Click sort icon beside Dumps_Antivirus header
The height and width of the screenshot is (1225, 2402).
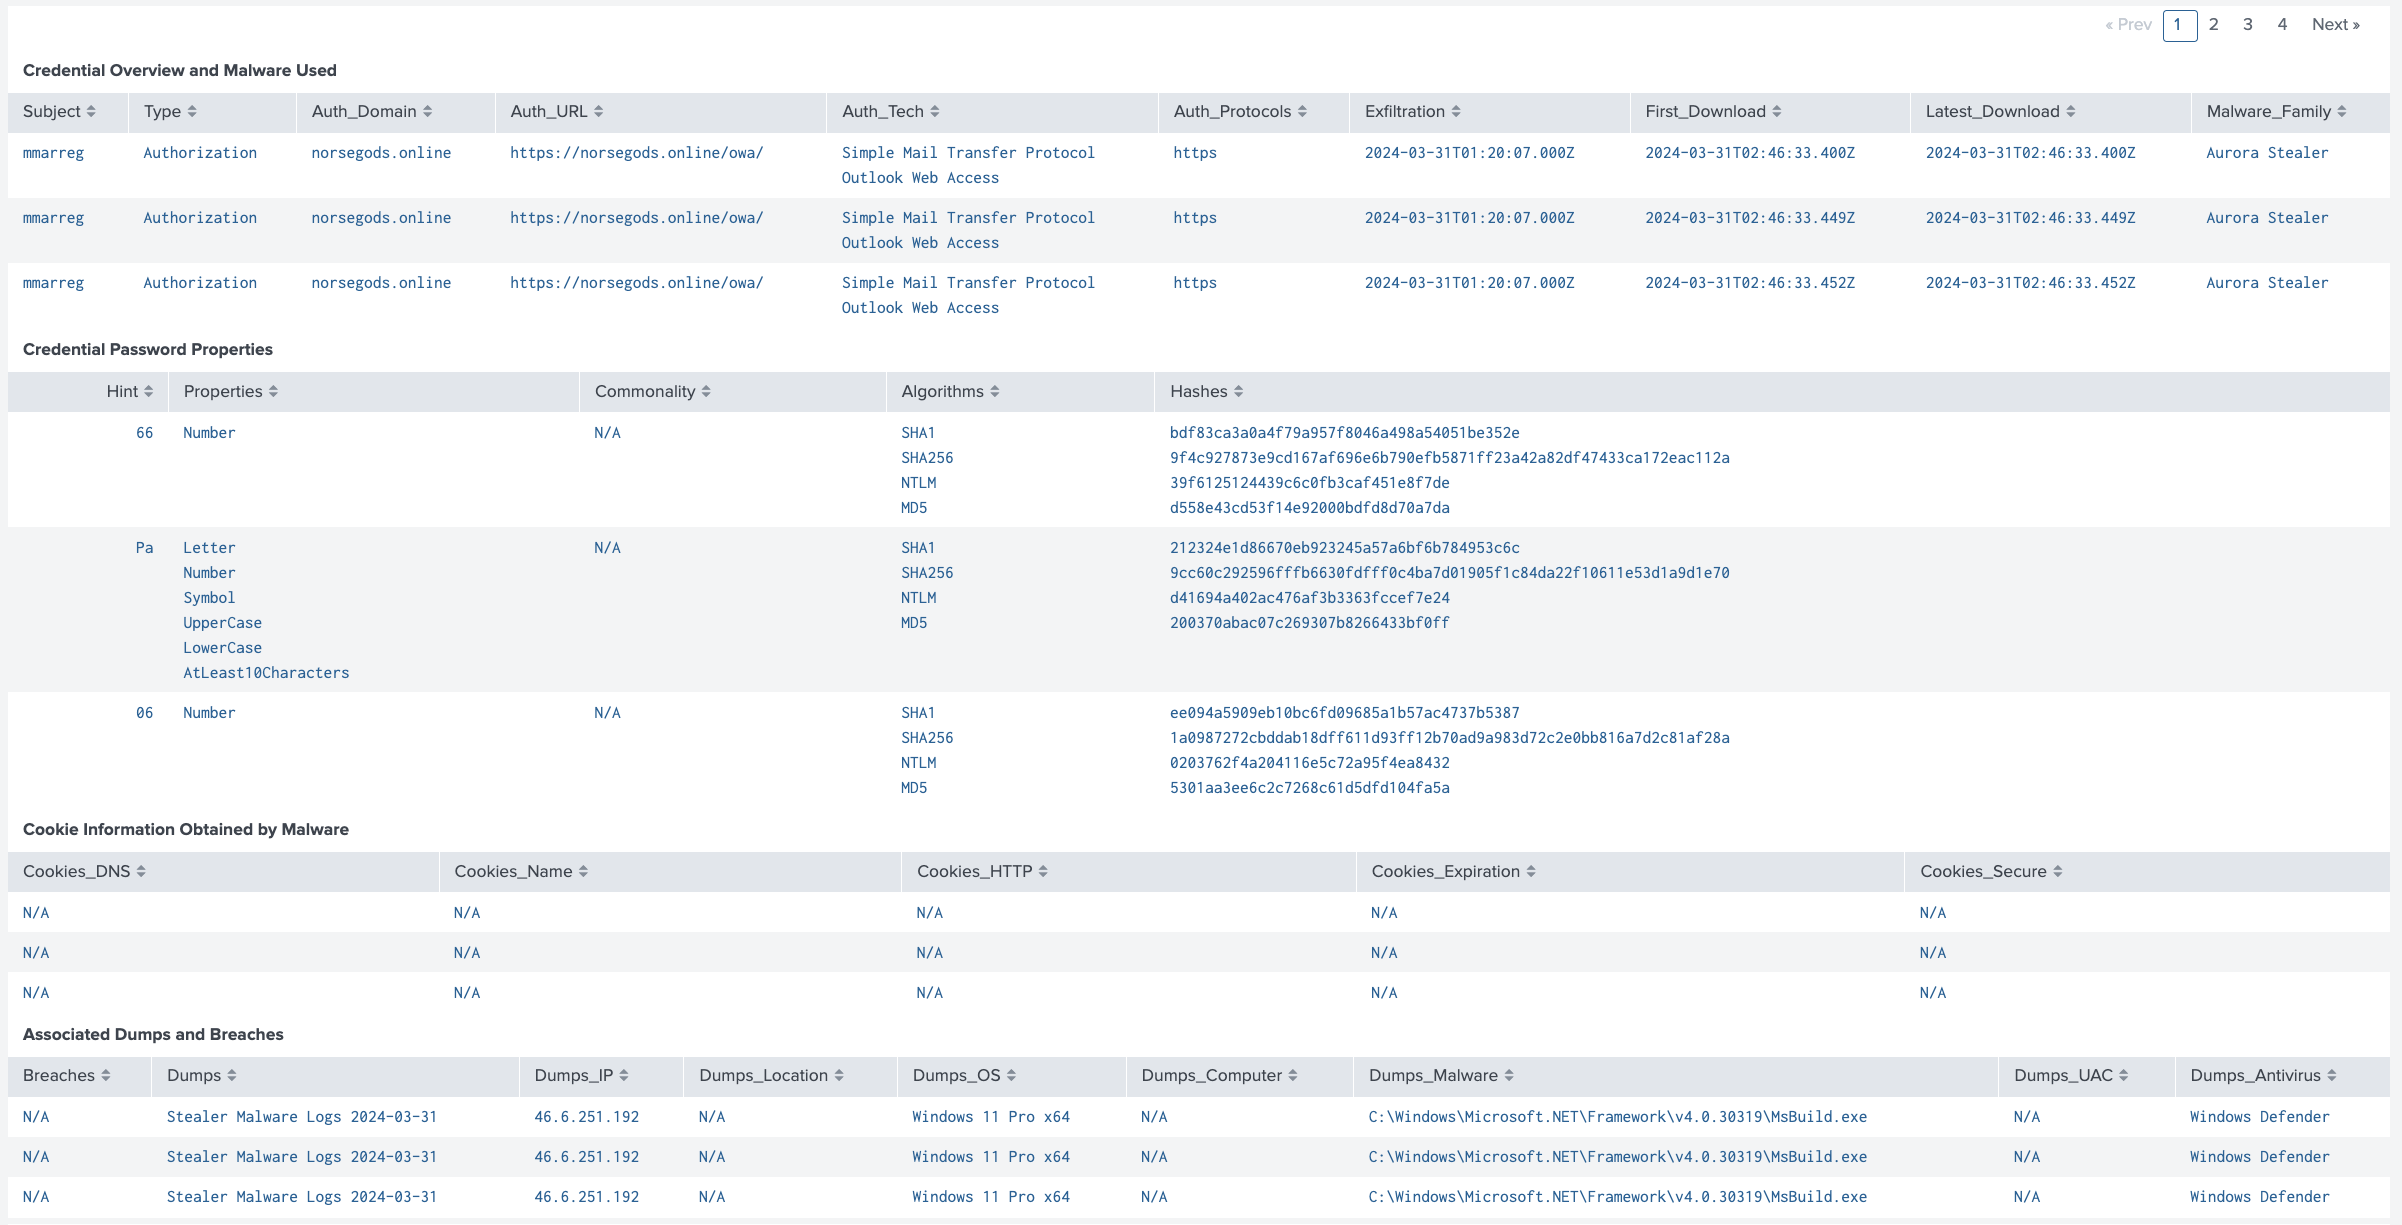point(2331,1076)
